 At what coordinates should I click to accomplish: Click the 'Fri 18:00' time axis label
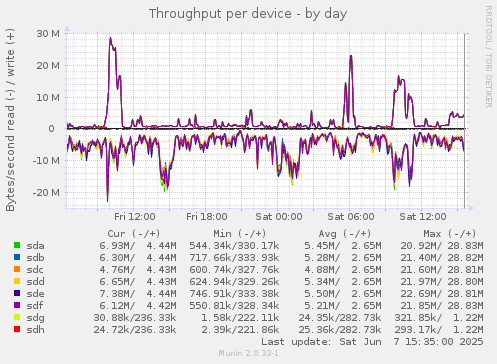click(207, 217)
